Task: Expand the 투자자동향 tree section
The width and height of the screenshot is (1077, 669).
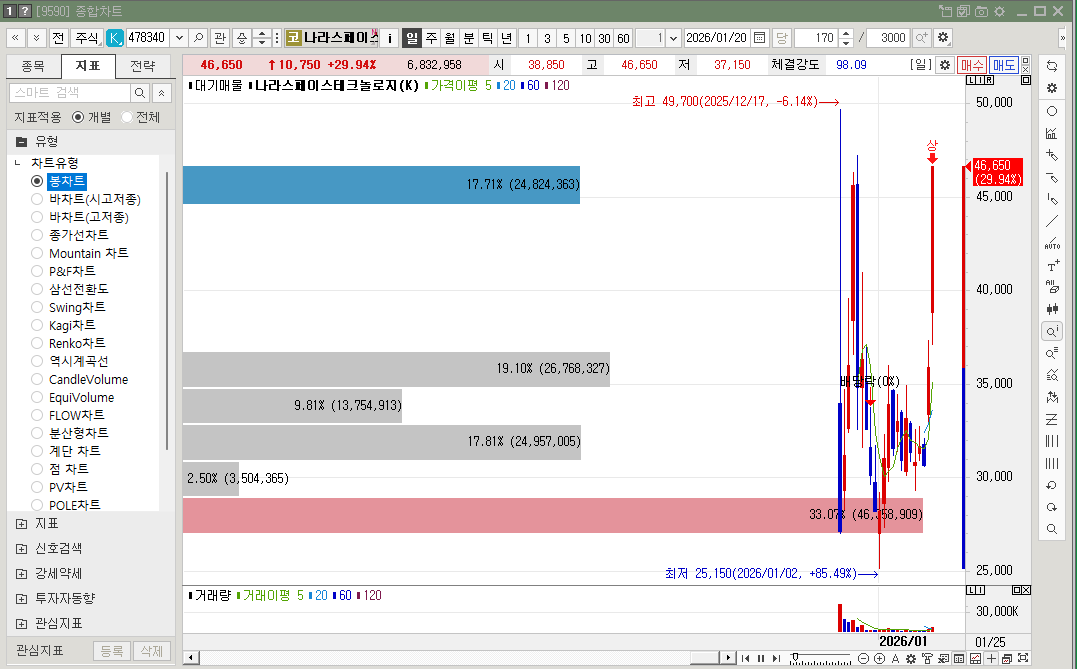Action: pyautogui.click(x=21, y=599)
